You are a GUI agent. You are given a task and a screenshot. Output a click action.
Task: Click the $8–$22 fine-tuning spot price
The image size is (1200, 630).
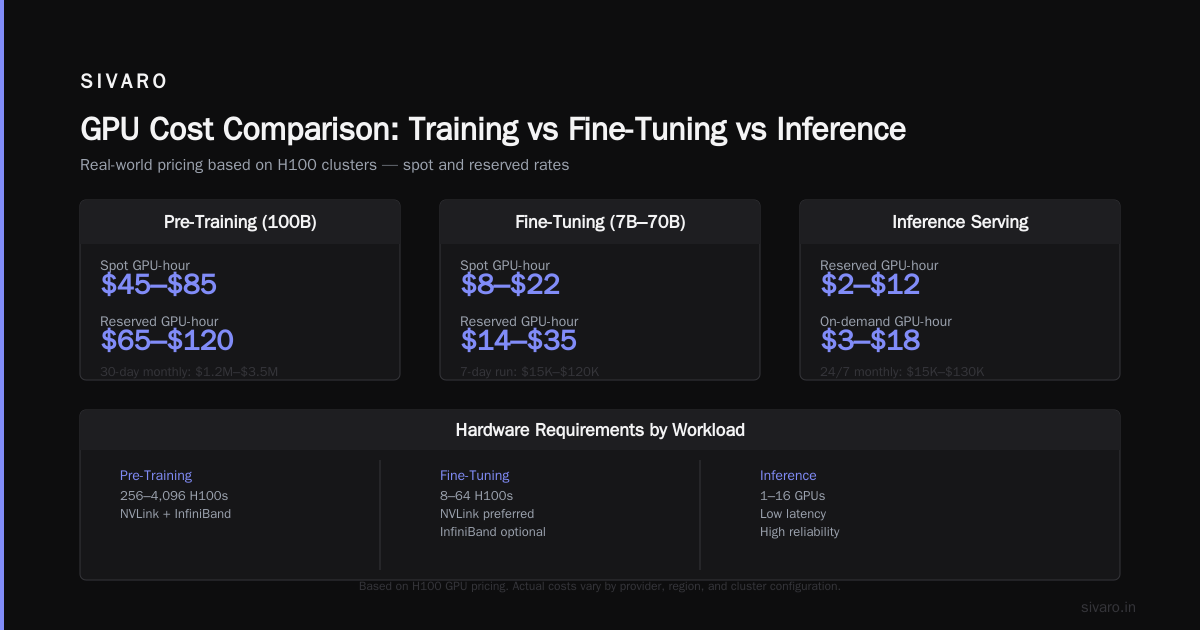click(510, 285)
